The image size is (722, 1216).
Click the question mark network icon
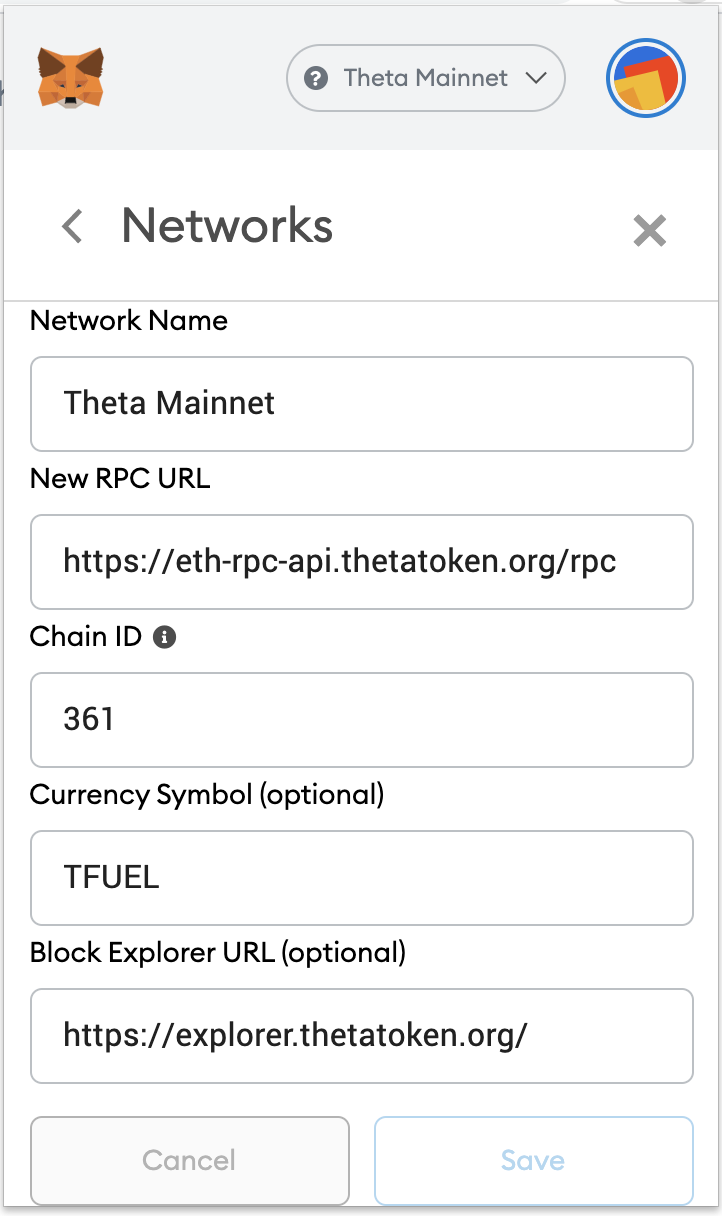[317, 78]
